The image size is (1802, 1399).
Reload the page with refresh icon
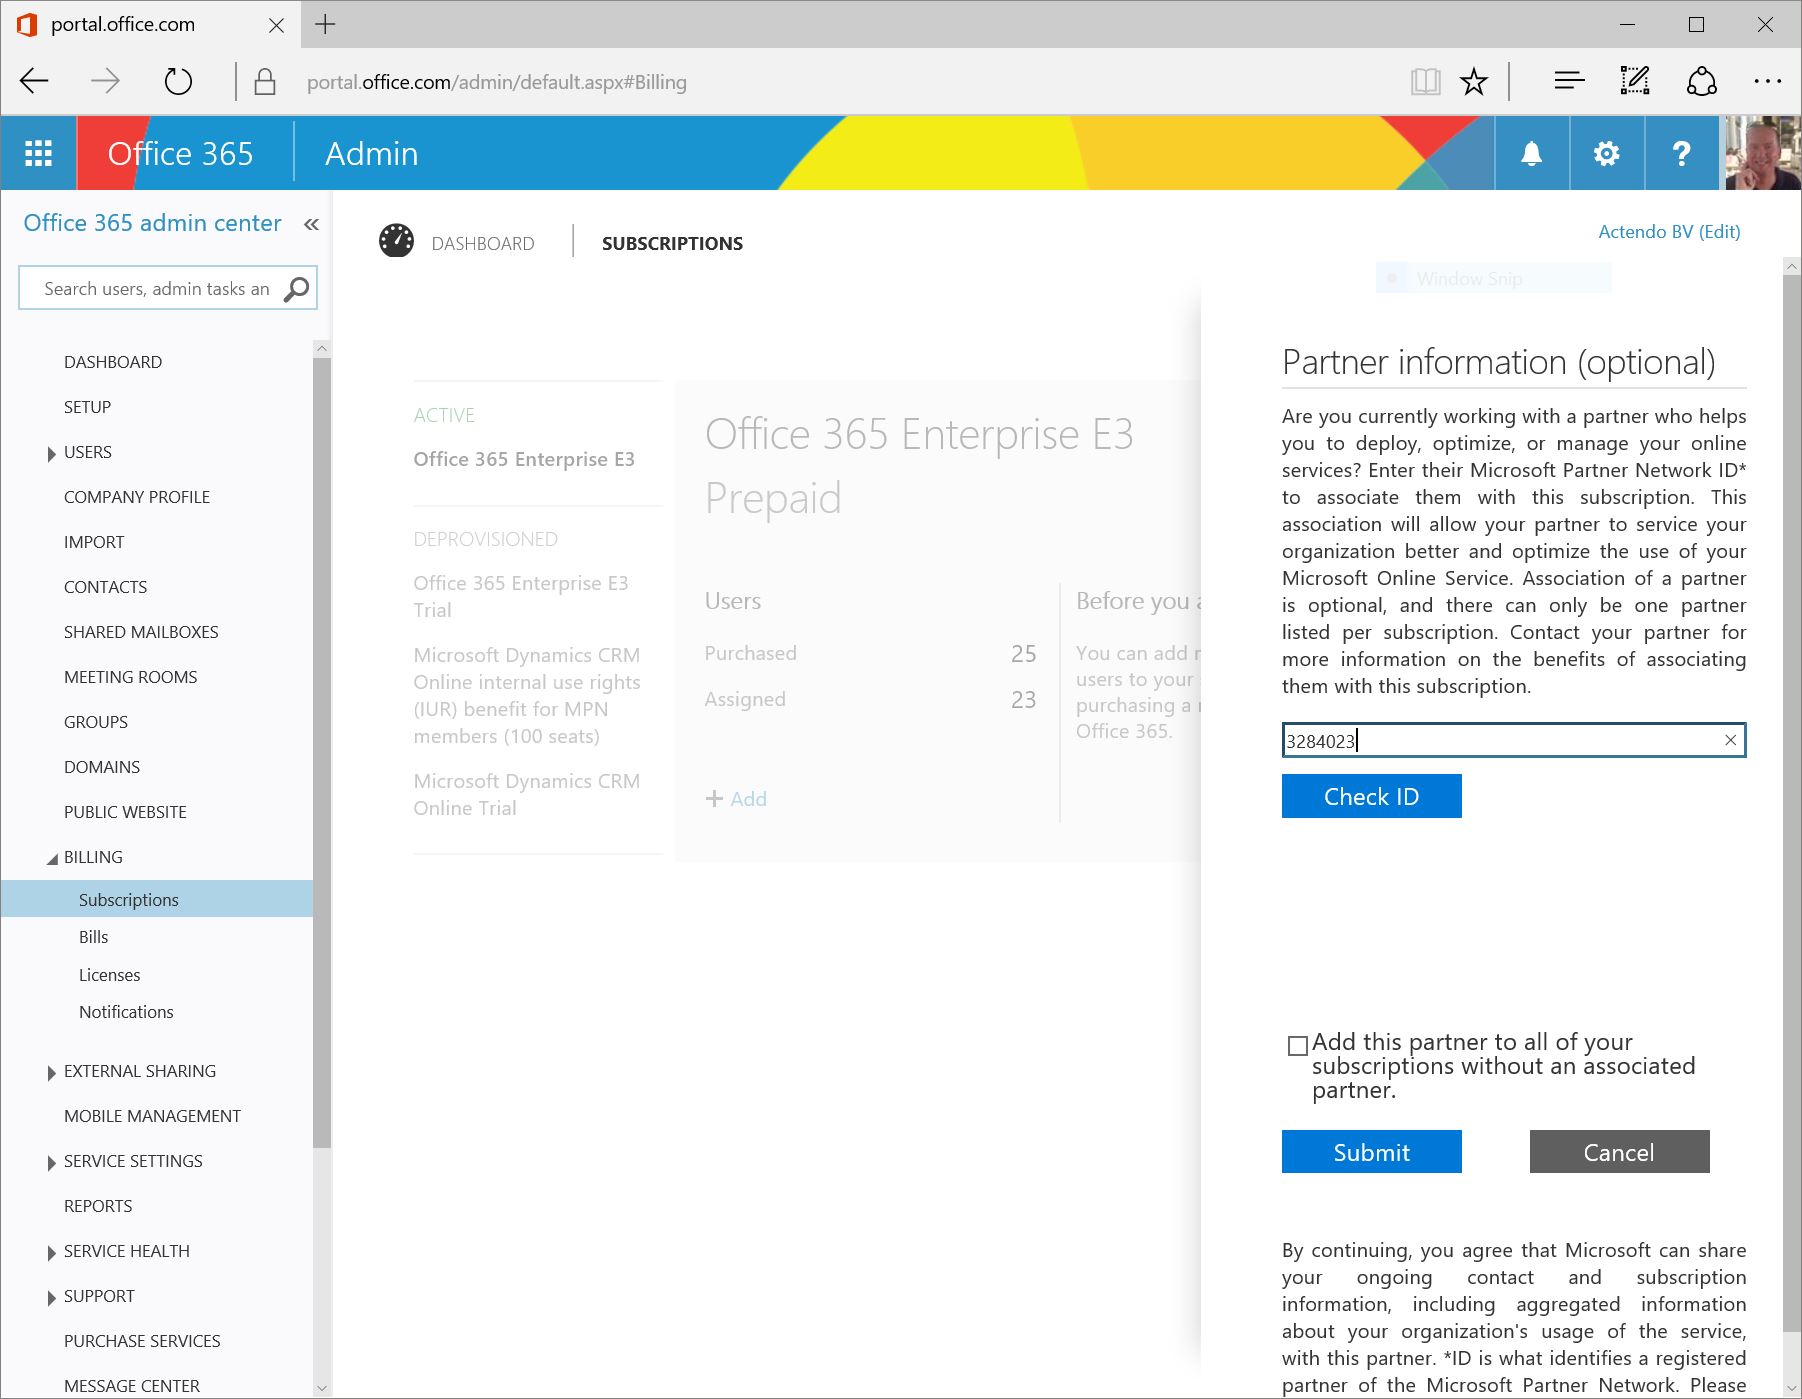click(178, 81)
